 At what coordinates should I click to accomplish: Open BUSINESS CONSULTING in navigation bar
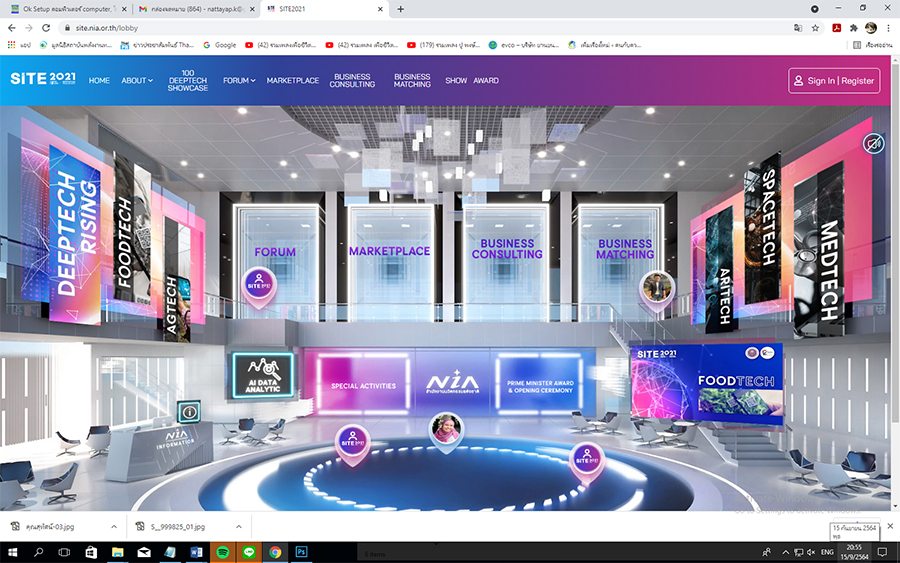coord(352,80)
